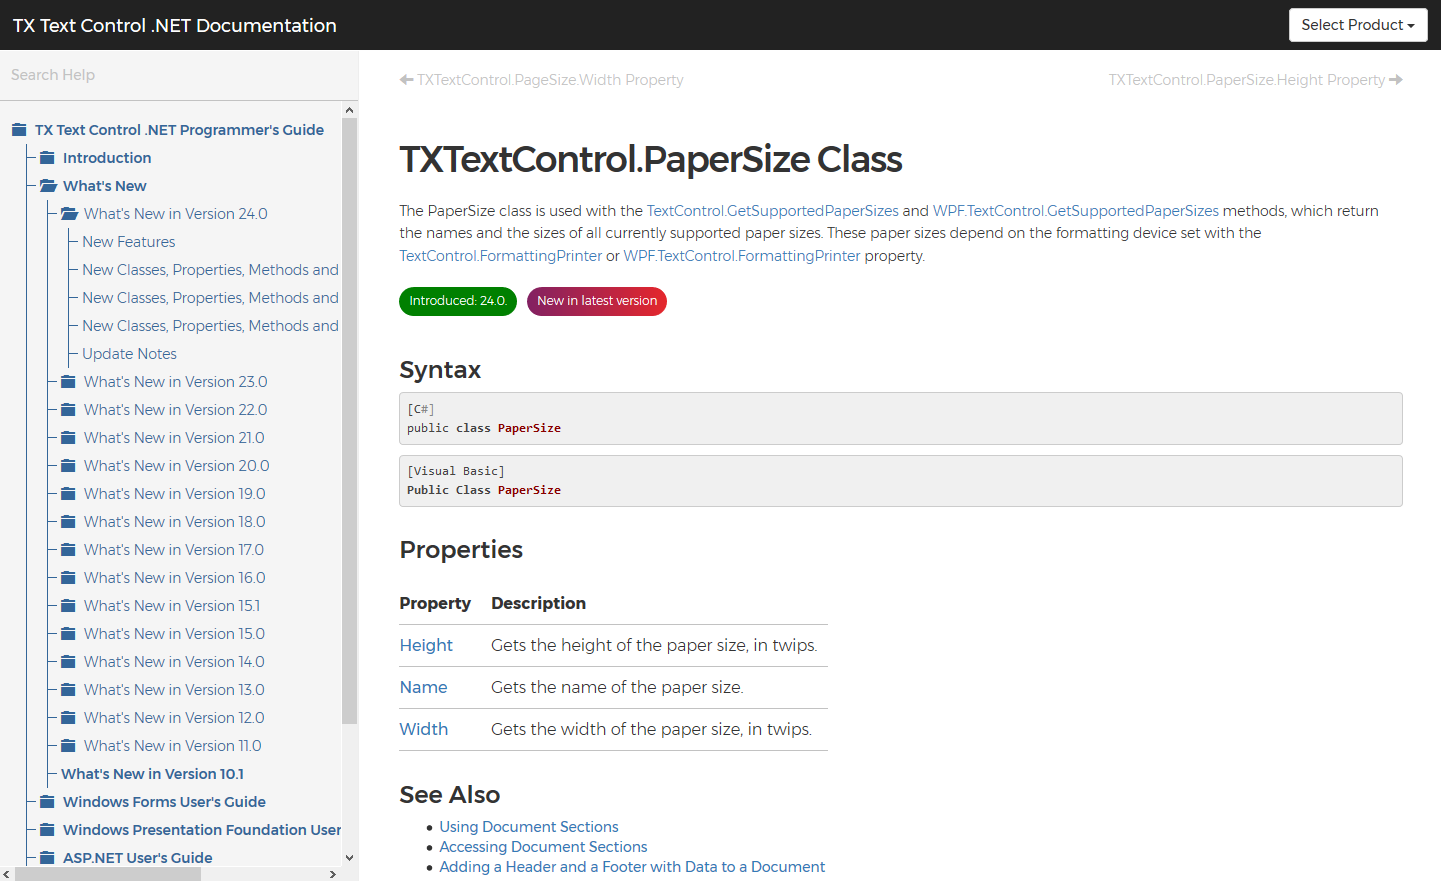The width and height of the screenshot is (1441, 881).
Task: Click the horizontal scroll right arrow
Action: pos(333,874)
